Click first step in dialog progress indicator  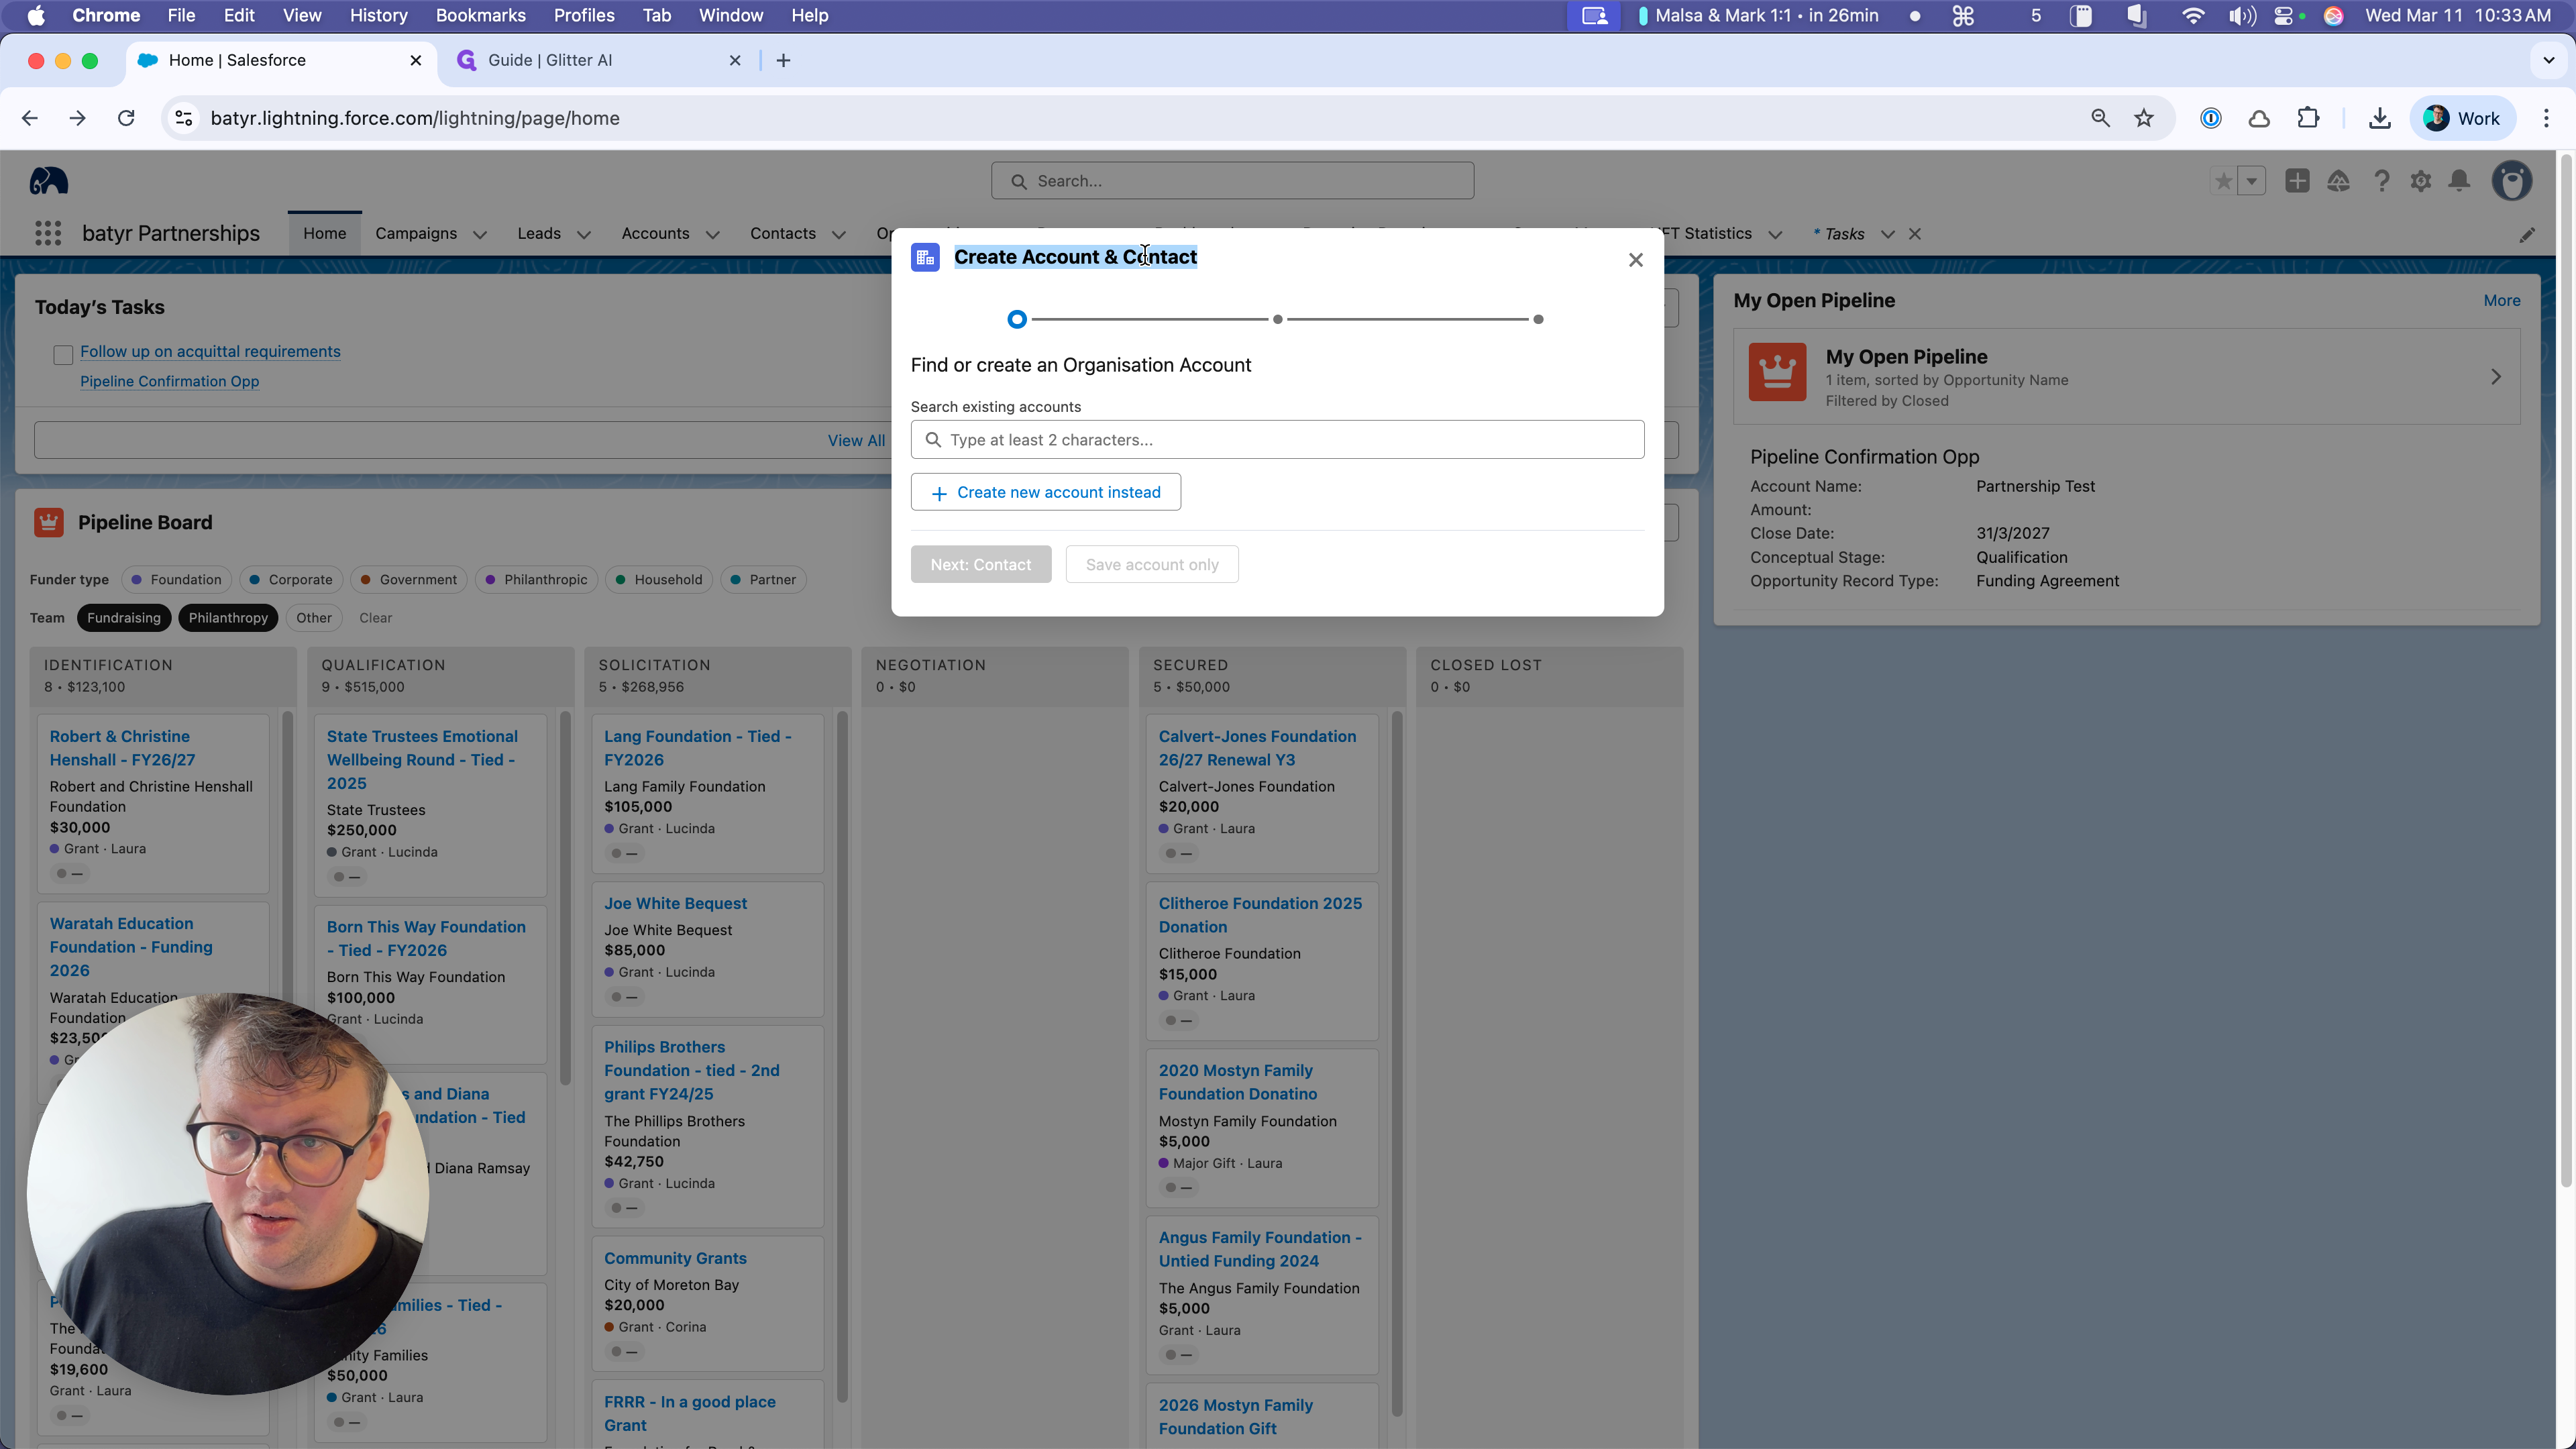[1016, 319]
